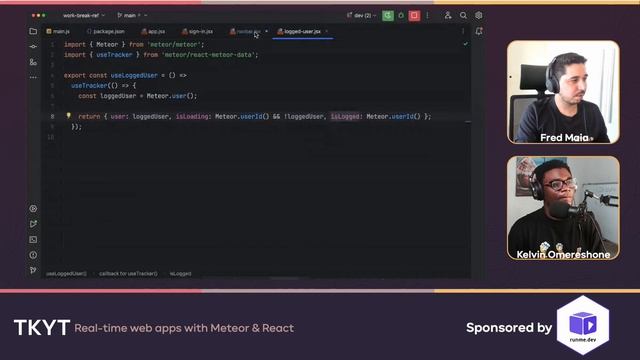Click the intention lightbulb on line 8
The image size is (640, 360).
[69, 116]
